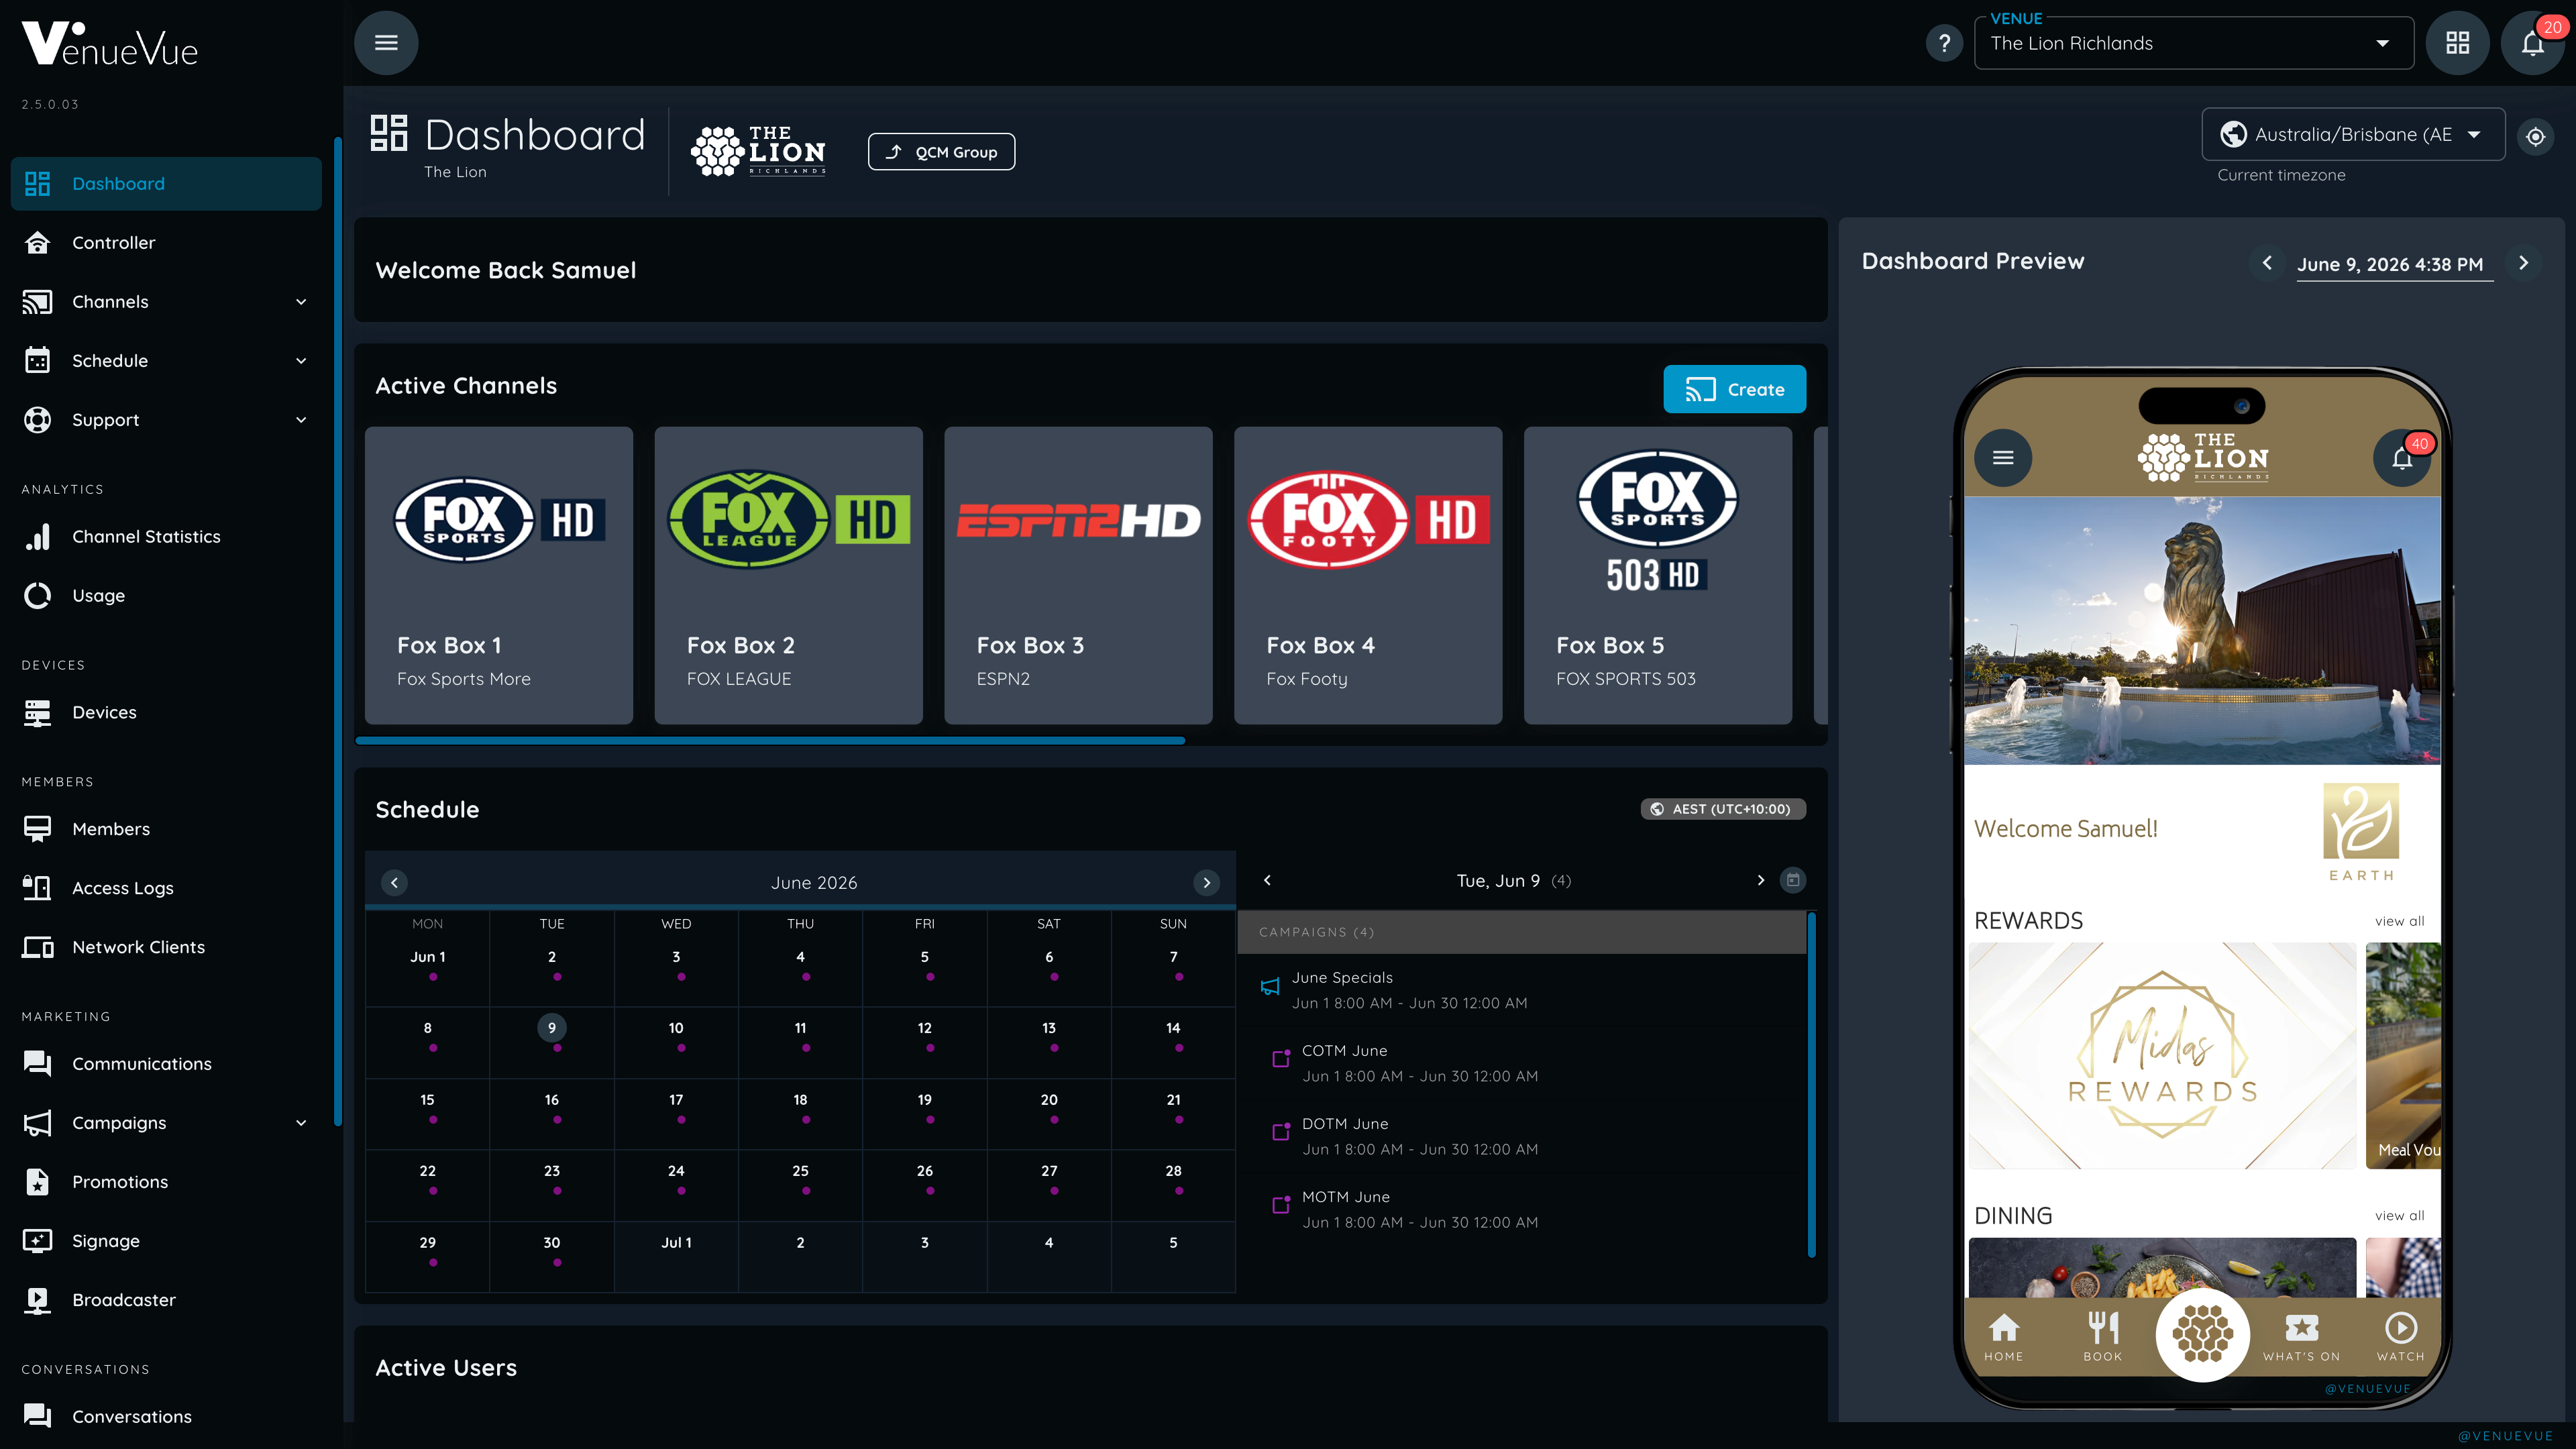
Task: Expand the Campaigns sidebar submenu
Action: click(x=301, y=1123)
